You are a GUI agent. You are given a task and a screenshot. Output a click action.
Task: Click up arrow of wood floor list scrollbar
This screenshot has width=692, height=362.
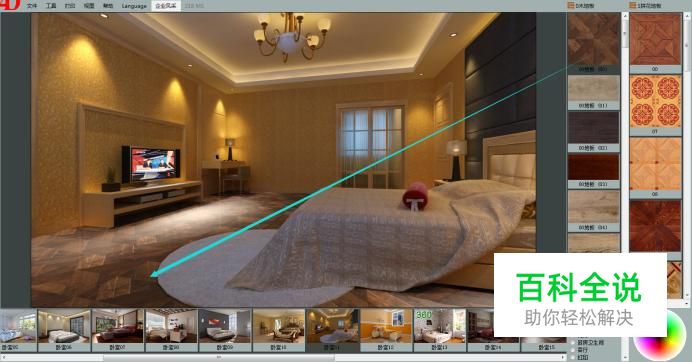[x=625, y=16]
